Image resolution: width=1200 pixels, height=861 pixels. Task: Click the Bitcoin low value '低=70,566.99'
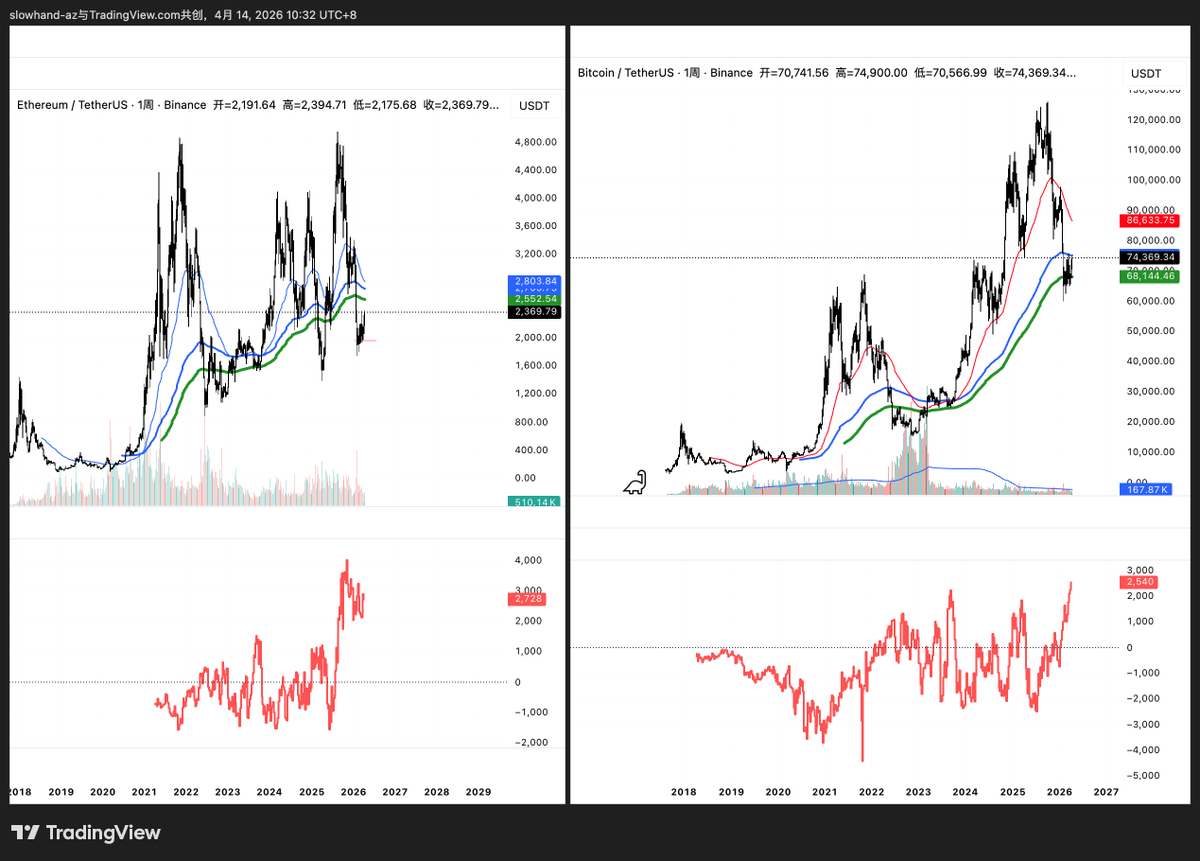(951, 73)
